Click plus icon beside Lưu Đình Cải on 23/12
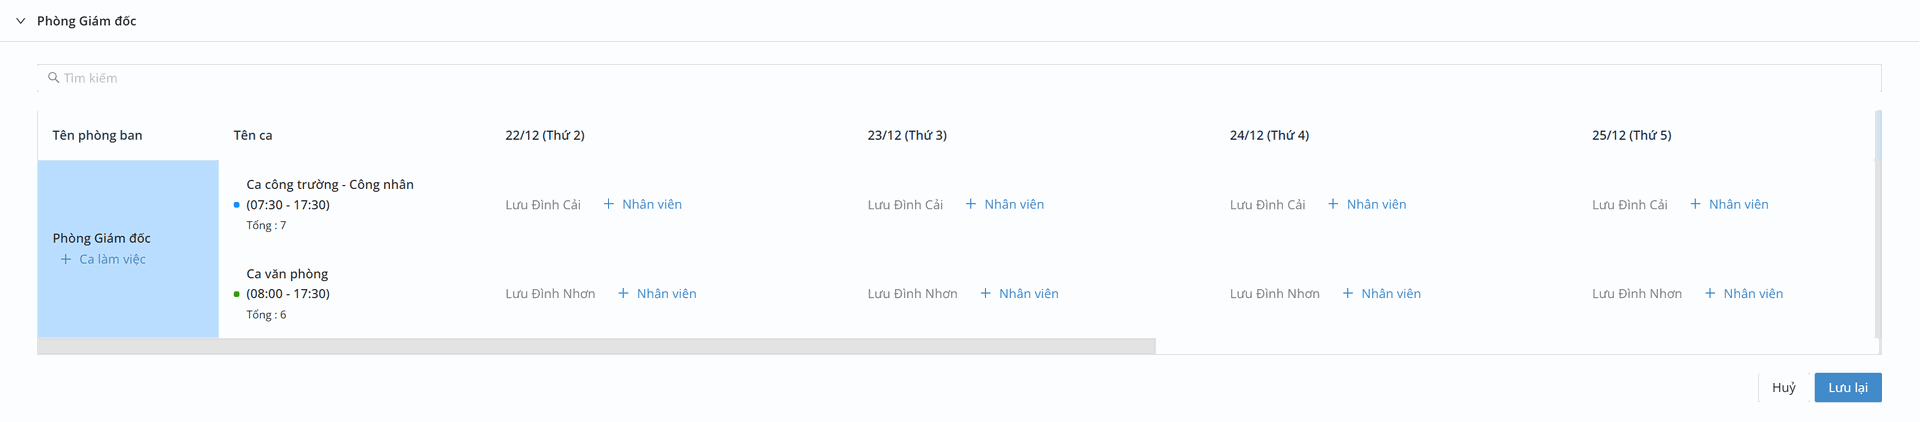Image resolution: width=1920 pixels, height=422 pixels. (970, 204)
